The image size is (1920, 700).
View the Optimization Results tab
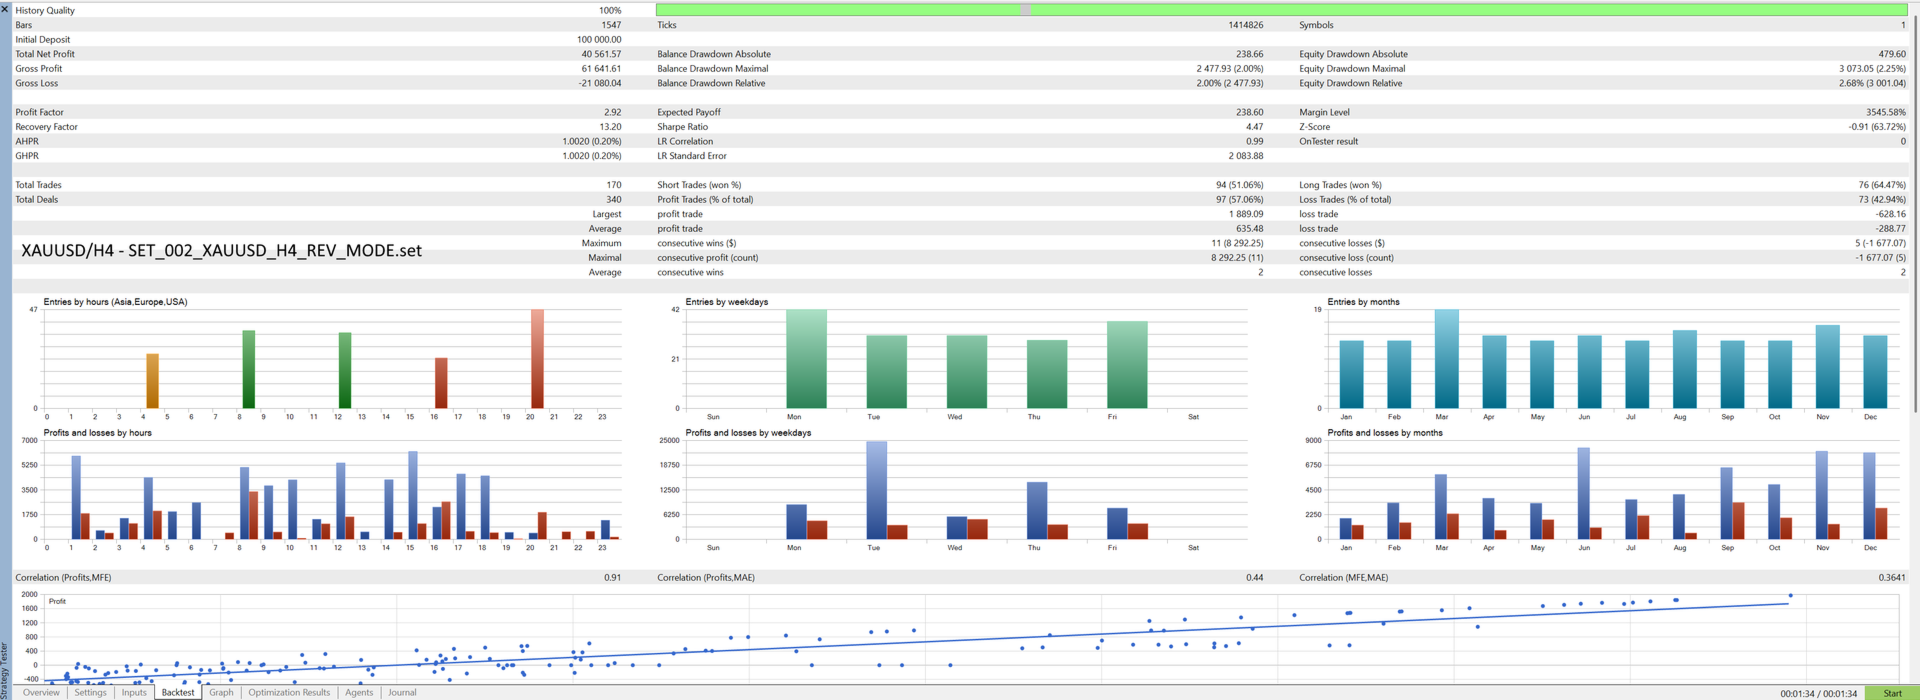289,692
